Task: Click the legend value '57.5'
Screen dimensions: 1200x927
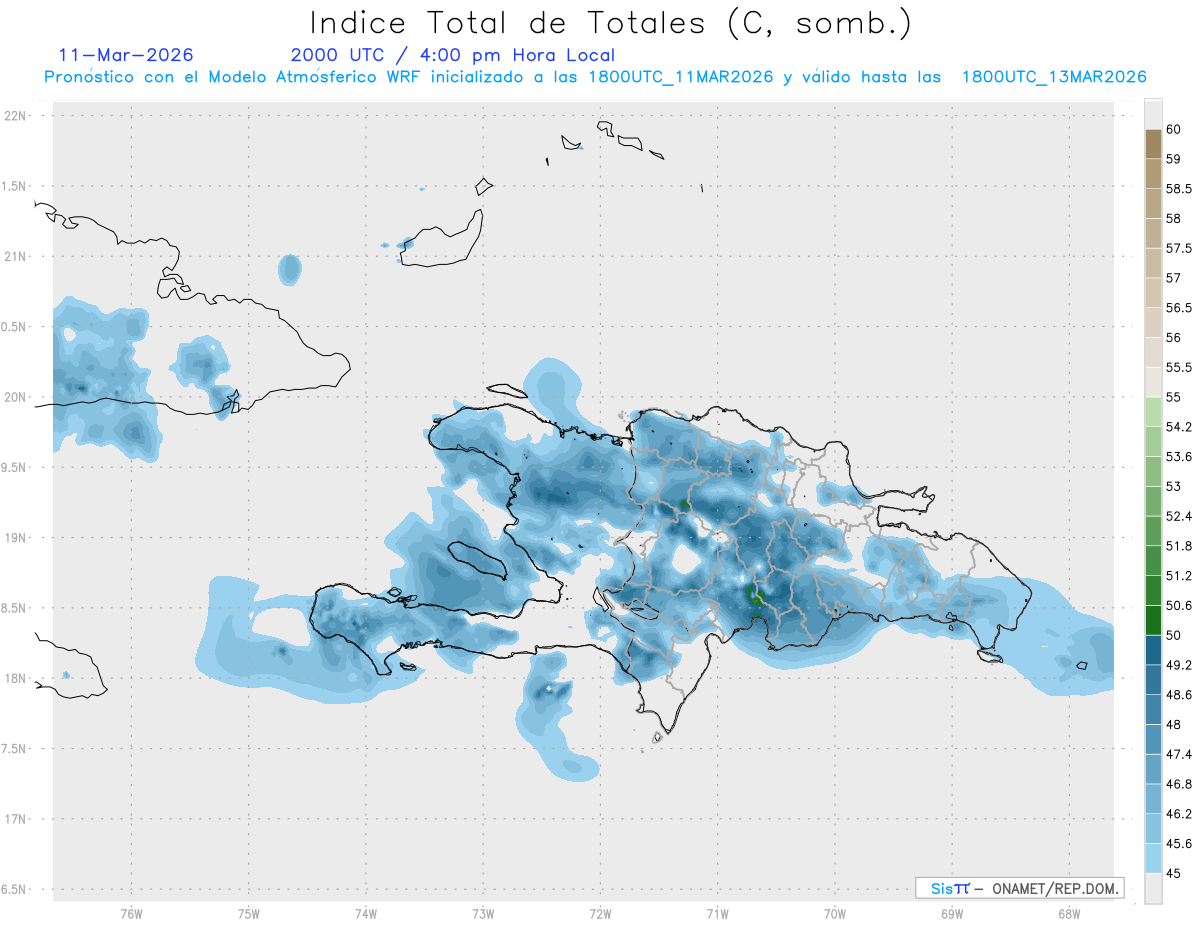Action: coord(1178,248)
